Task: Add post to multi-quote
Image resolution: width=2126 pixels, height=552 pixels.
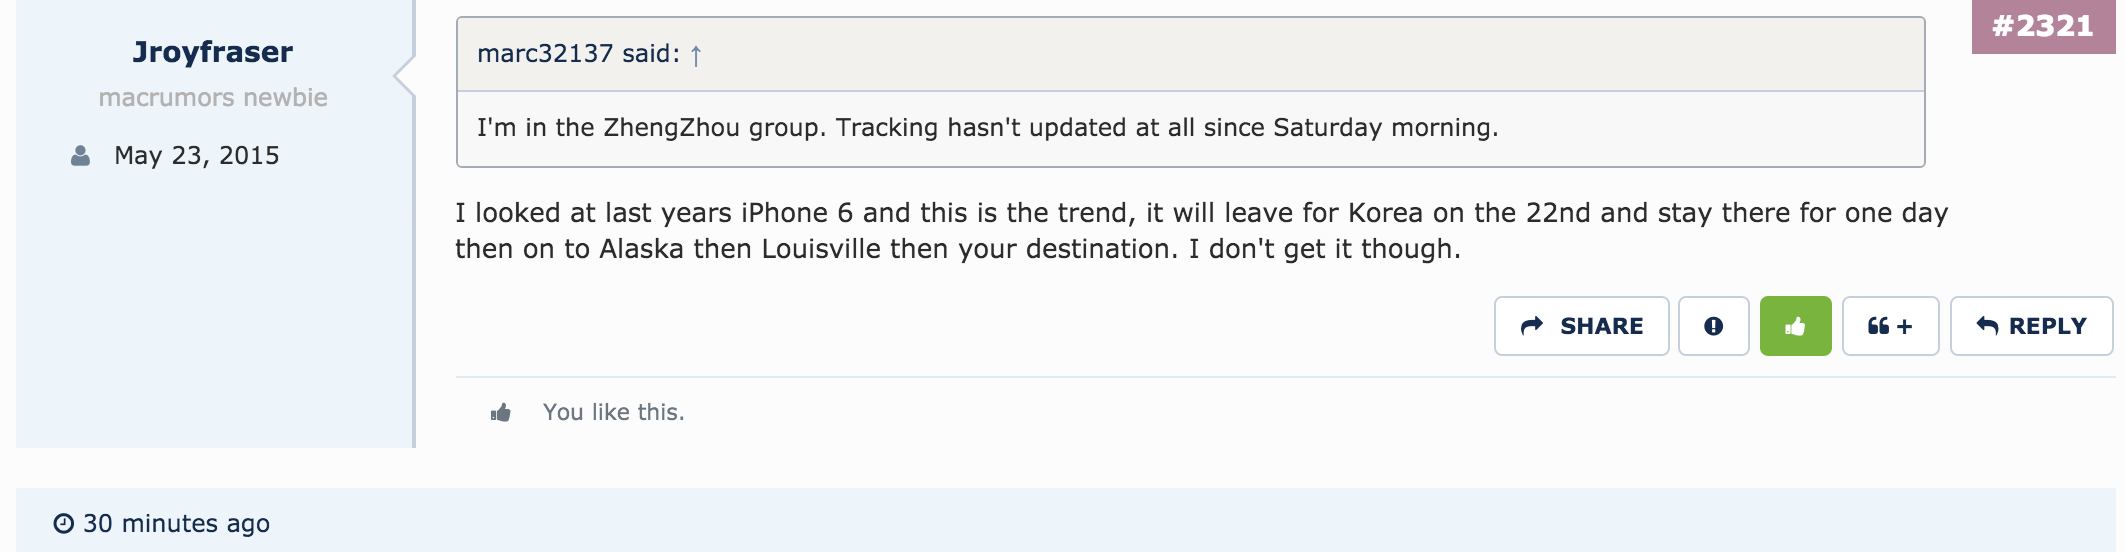Action: [1890, 326]
